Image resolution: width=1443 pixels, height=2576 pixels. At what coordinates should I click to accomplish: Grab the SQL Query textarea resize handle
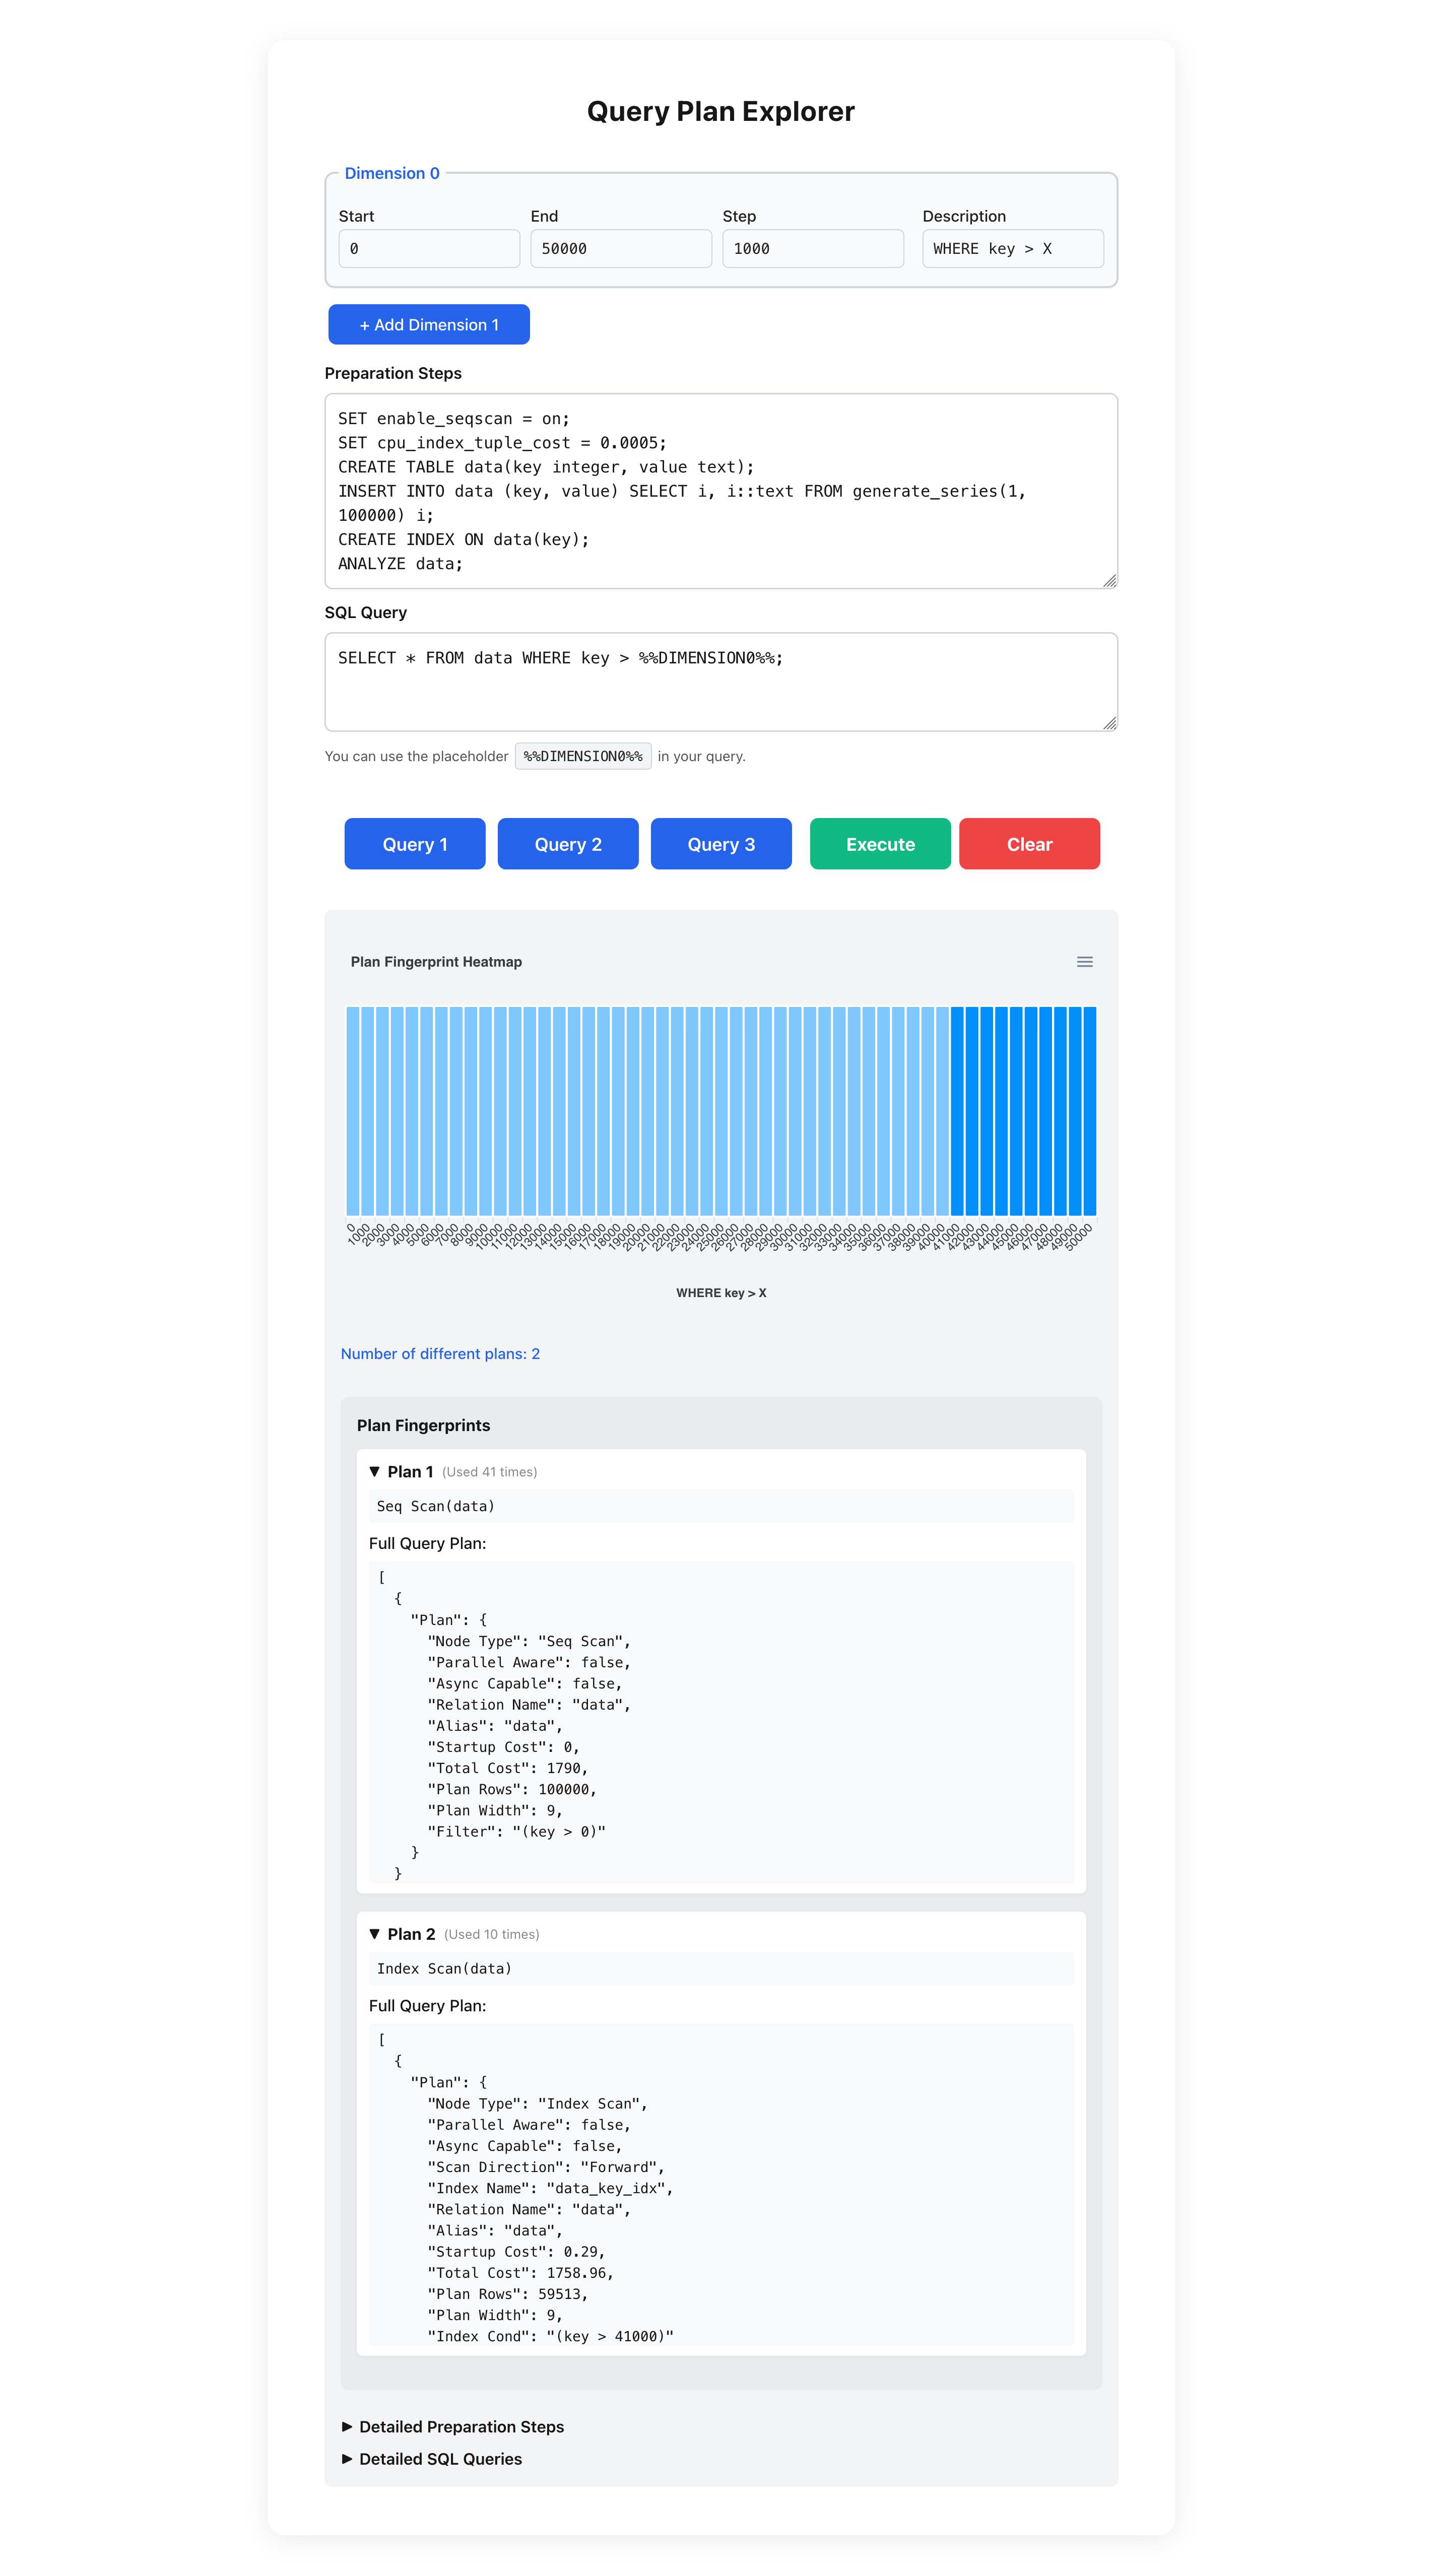pyautogui.click(x=1110, y=724)
